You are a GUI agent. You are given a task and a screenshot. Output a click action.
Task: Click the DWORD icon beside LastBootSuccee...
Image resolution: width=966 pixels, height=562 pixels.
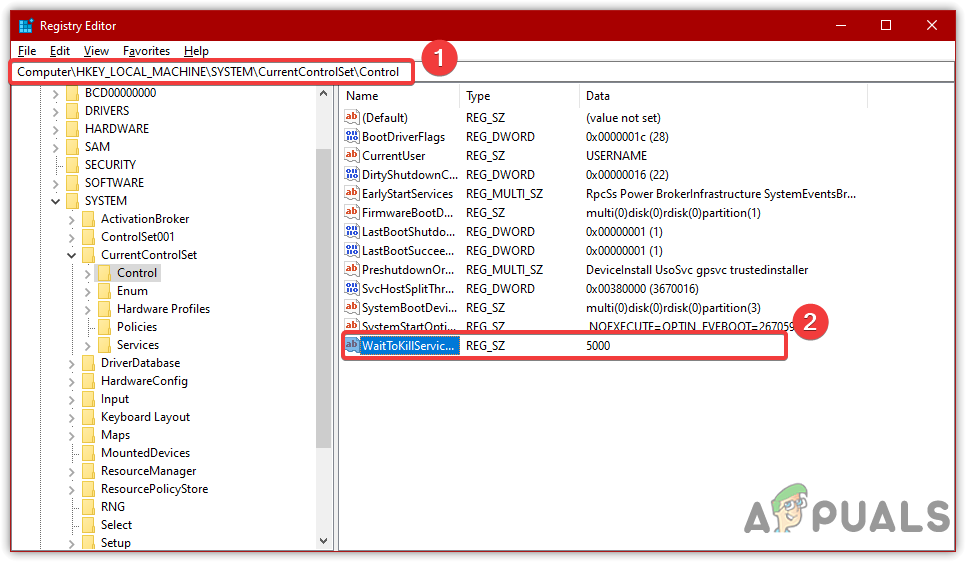(352, 251)
